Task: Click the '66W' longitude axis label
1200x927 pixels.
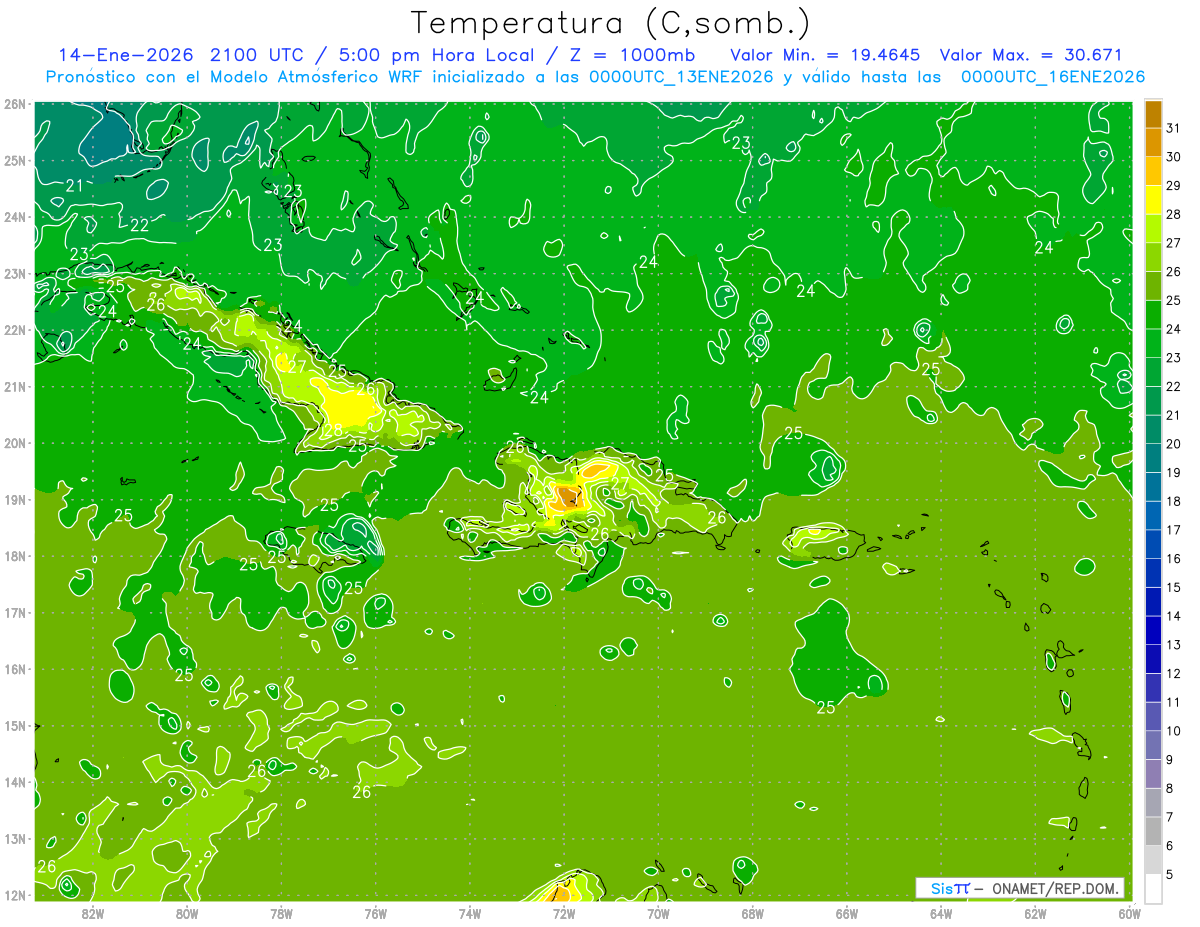Action: click(846, 913)
